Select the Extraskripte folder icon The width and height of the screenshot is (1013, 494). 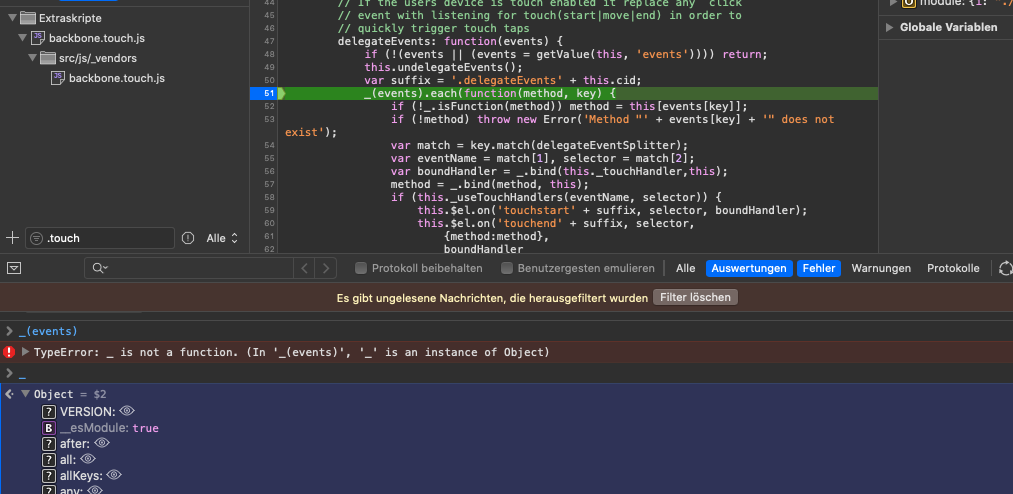pos(28,18)
